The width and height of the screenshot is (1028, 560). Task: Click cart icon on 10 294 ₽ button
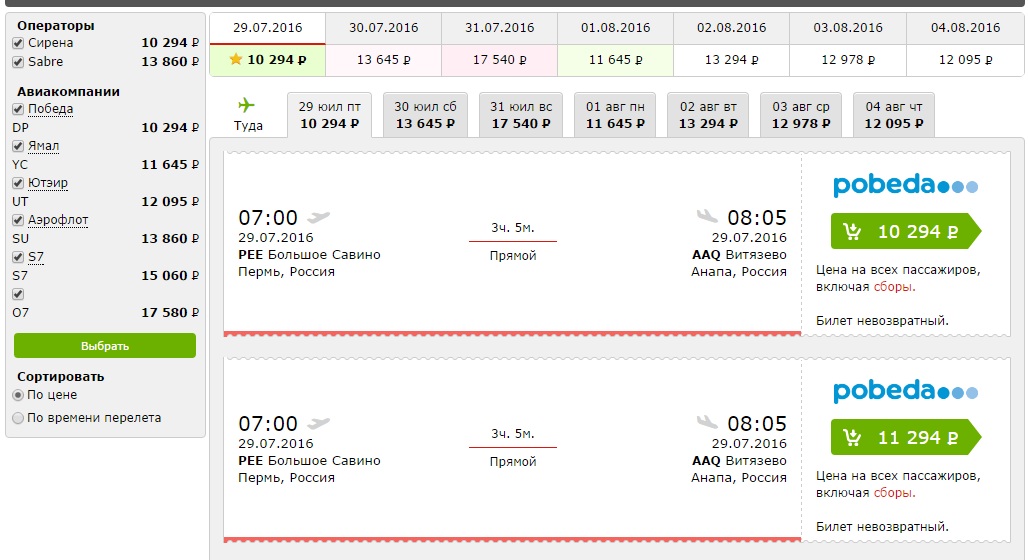[x=852, y=232]
